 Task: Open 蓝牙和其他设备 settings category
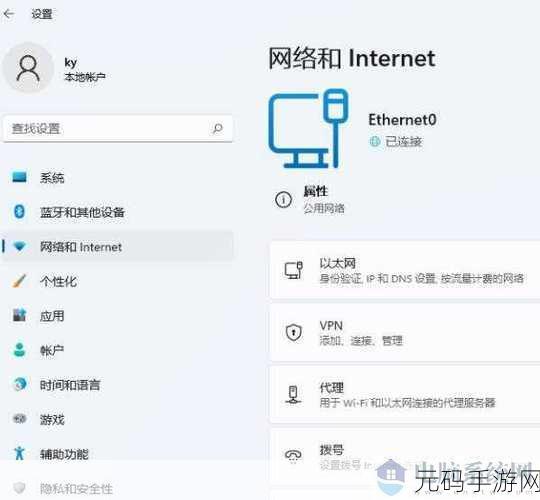click(x=118, y=212)
